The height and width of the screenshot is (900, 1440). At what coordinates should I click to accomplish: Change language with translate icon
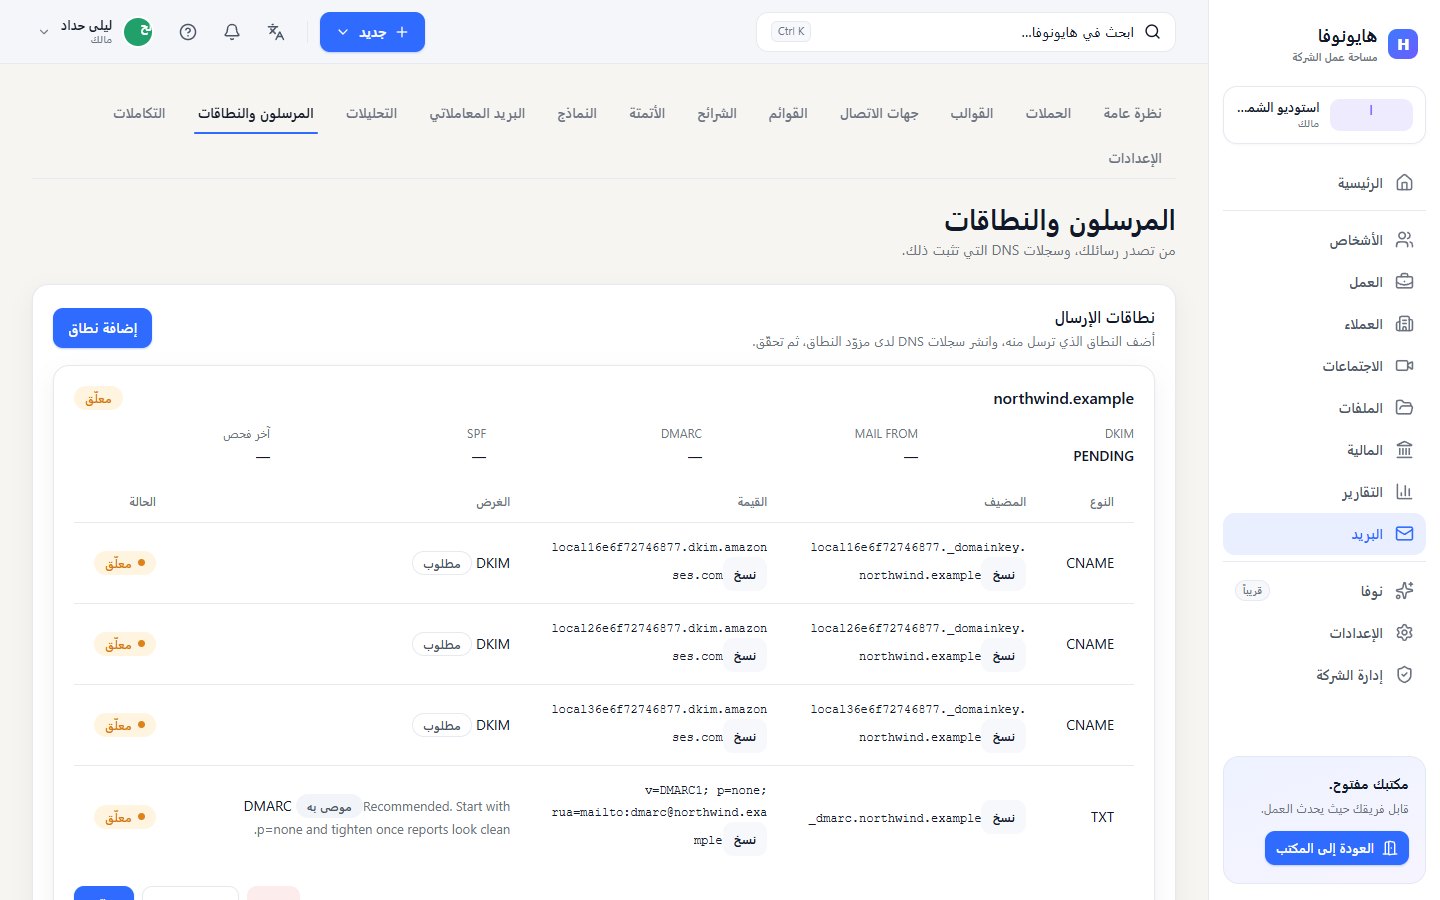pos(276,32)
